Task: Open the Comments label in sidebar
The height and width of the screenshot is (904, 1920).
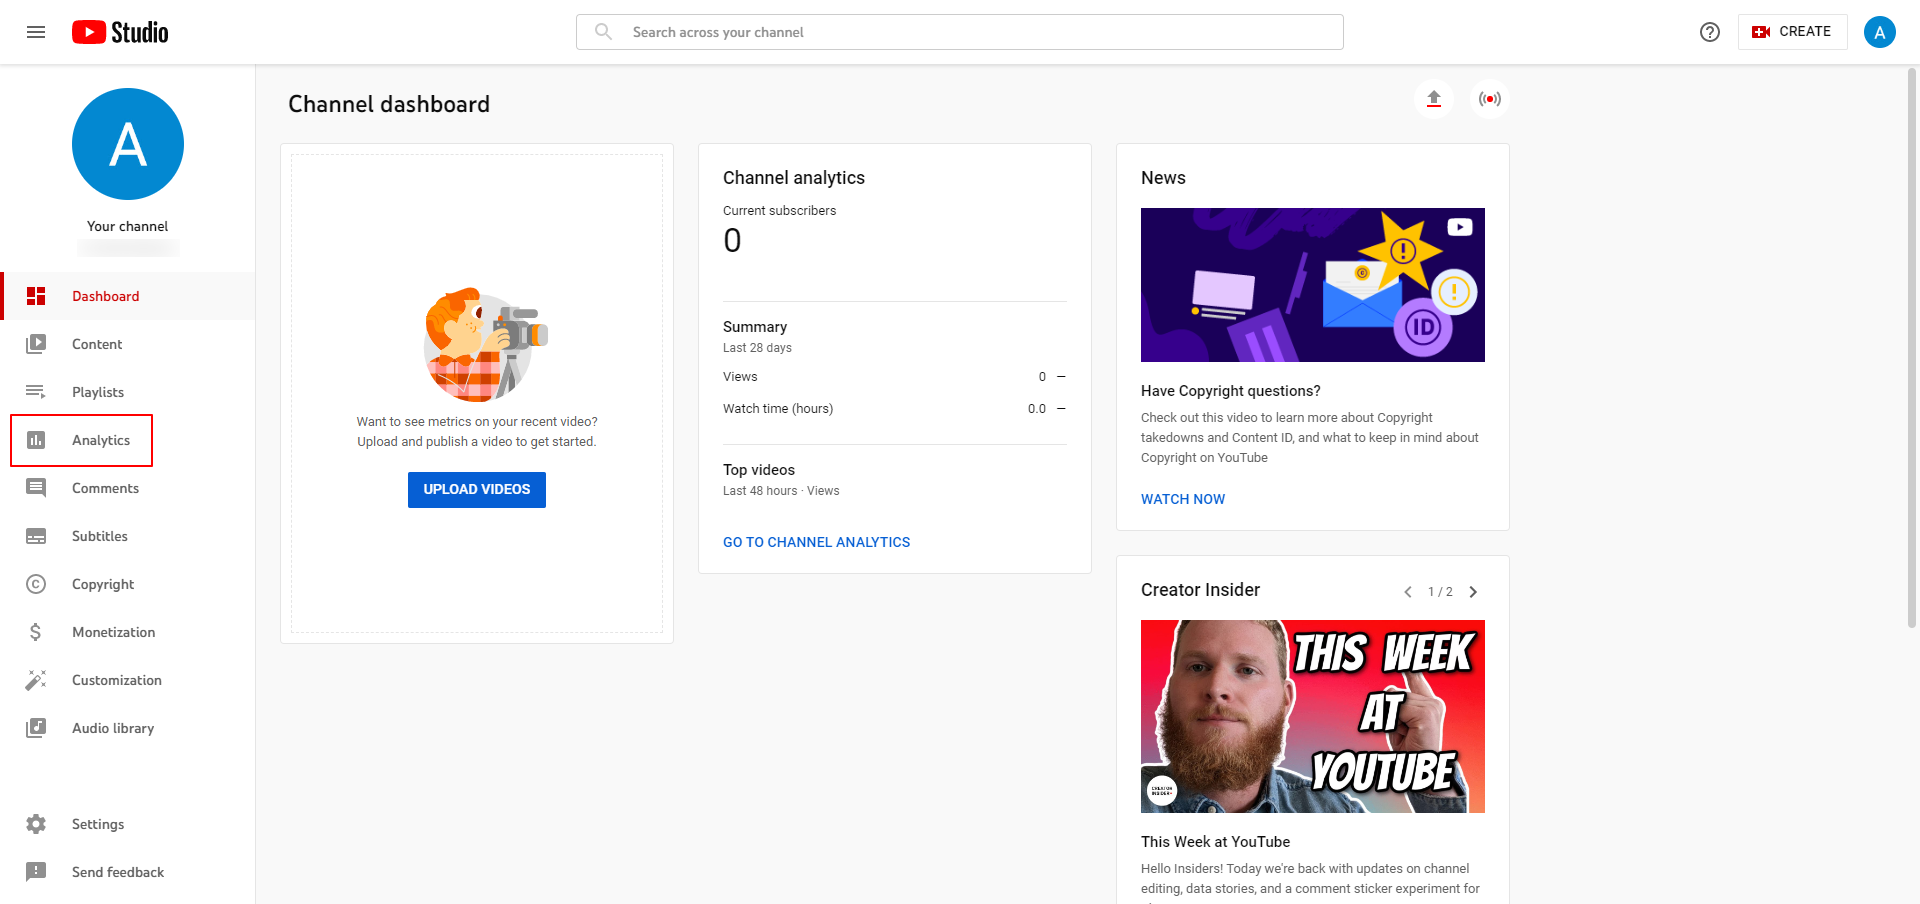Action: [x=105, y=488]
